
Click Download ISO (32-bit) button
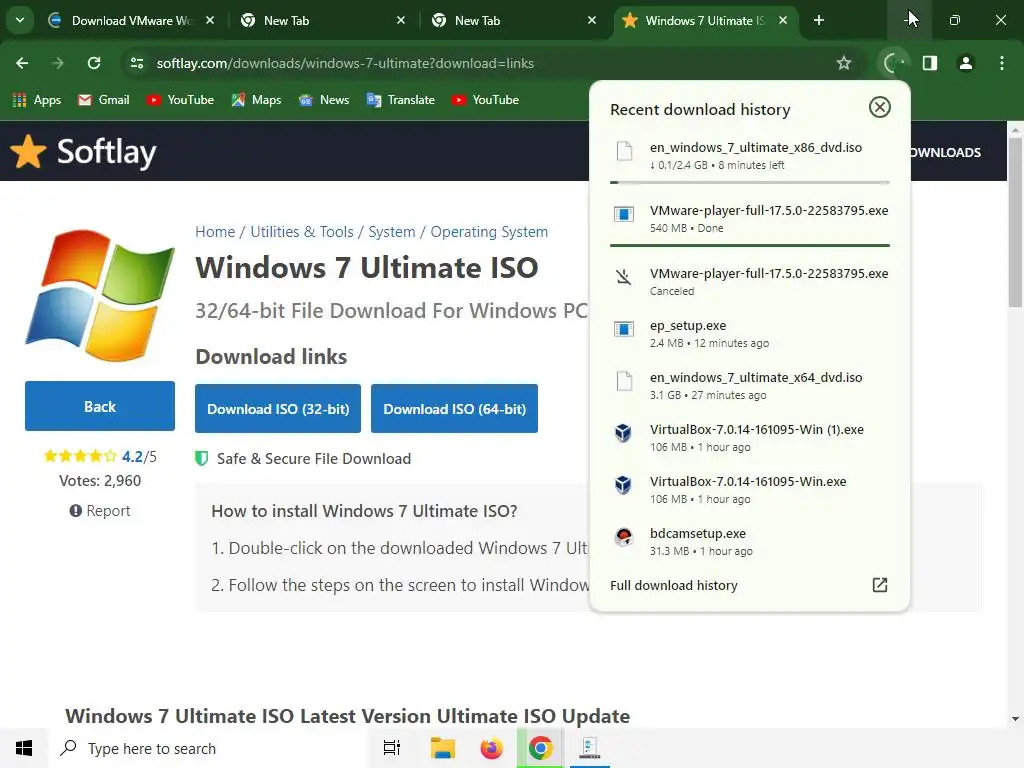click(278, 409)
